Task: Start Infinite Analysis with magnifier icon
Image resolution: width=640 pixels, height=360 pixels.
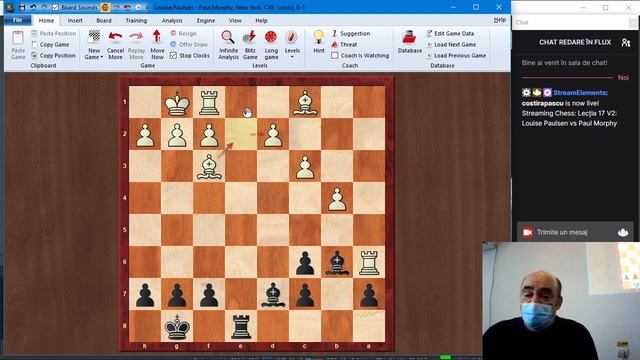Action: (228, 37)
